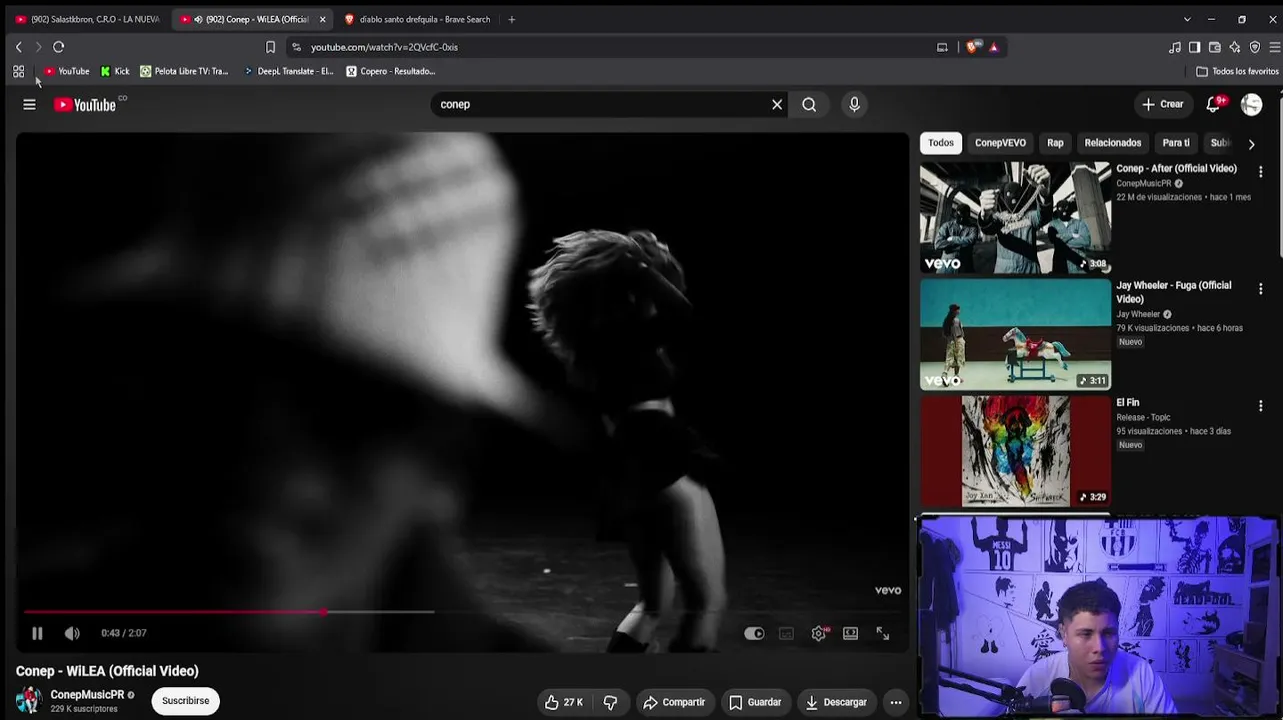
Task: Open Brave Shields lion icon
Action: coord(972,47)
